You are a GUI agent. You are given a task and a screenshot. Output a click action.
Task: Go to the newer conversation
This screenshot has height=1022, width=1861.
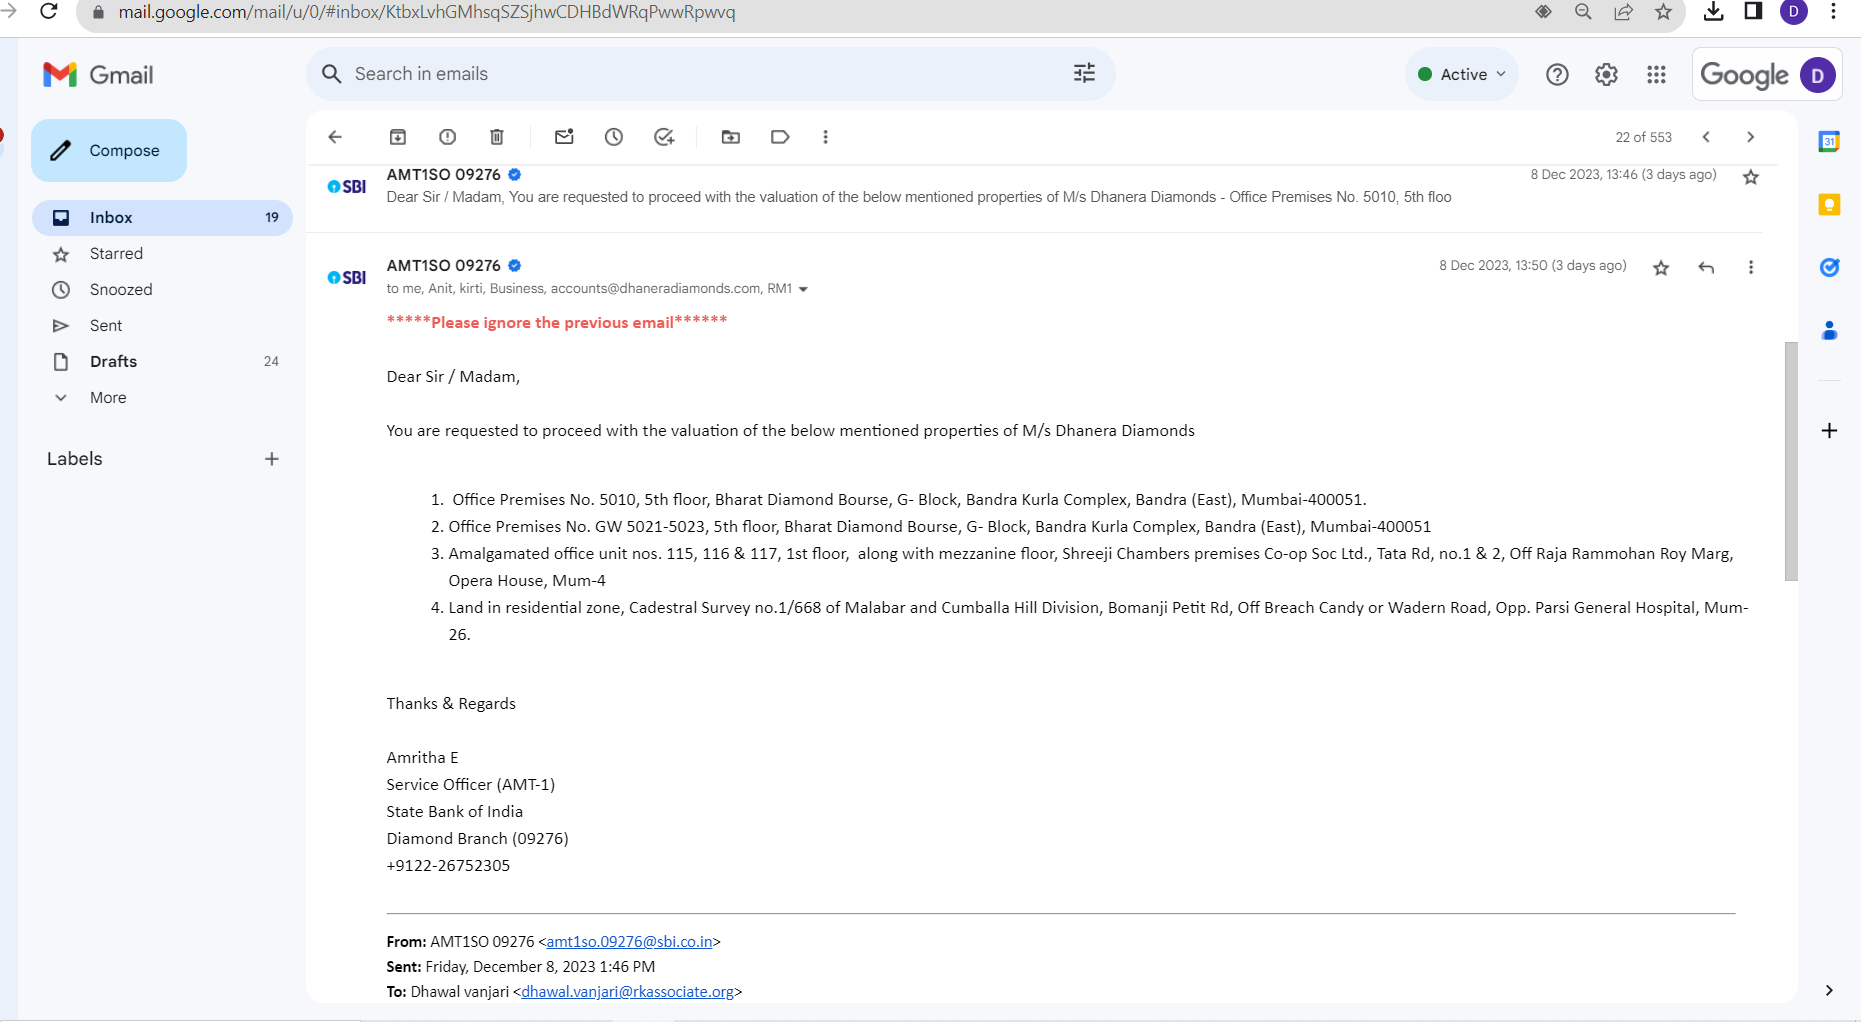(x=1706, y=137)
